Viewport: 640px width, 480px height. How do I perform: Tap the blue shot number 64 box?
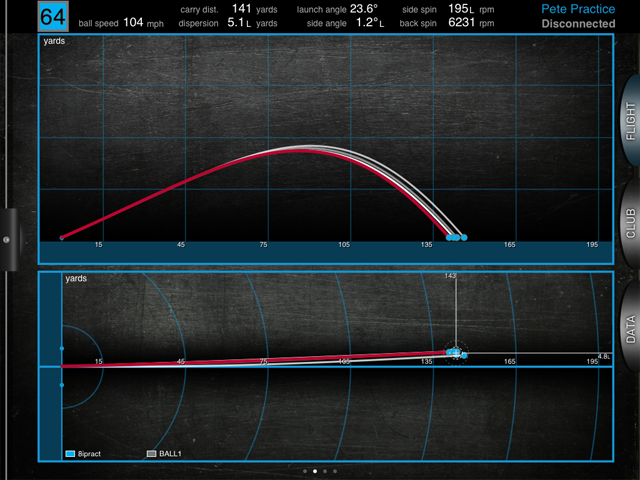point(53,16)
